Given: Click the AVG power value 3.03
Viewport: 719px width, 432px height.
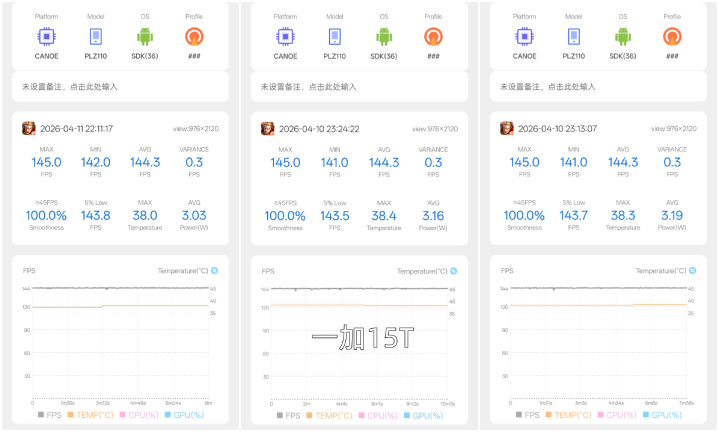Looking at the screenshot, I should coord(194,216).
